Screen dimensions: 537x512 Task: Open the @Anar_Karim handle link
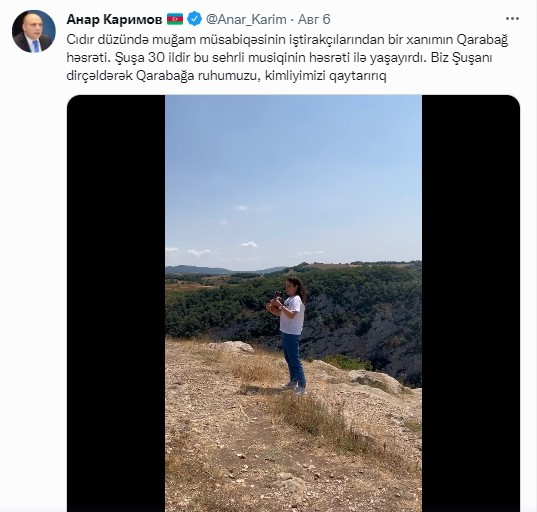click(246, 19)
